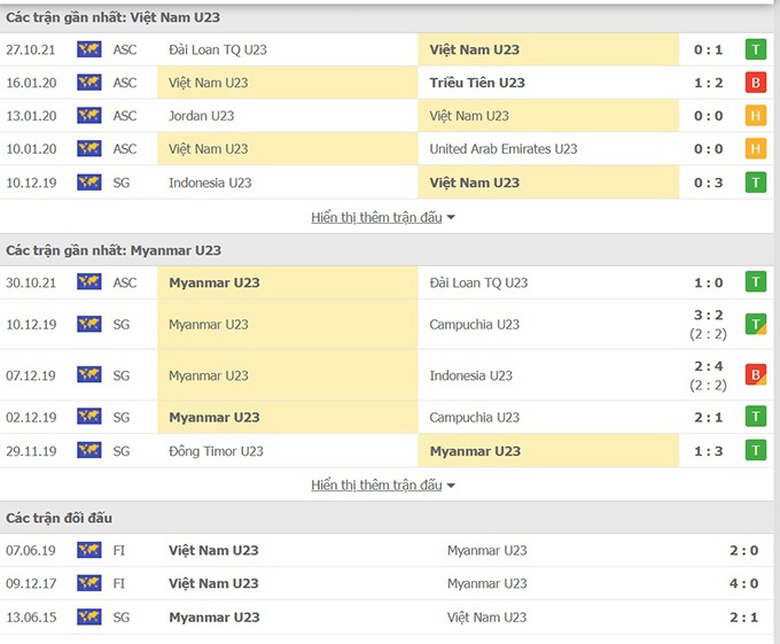Click the red B badge for the Triều Tiên match

[755, 82]
